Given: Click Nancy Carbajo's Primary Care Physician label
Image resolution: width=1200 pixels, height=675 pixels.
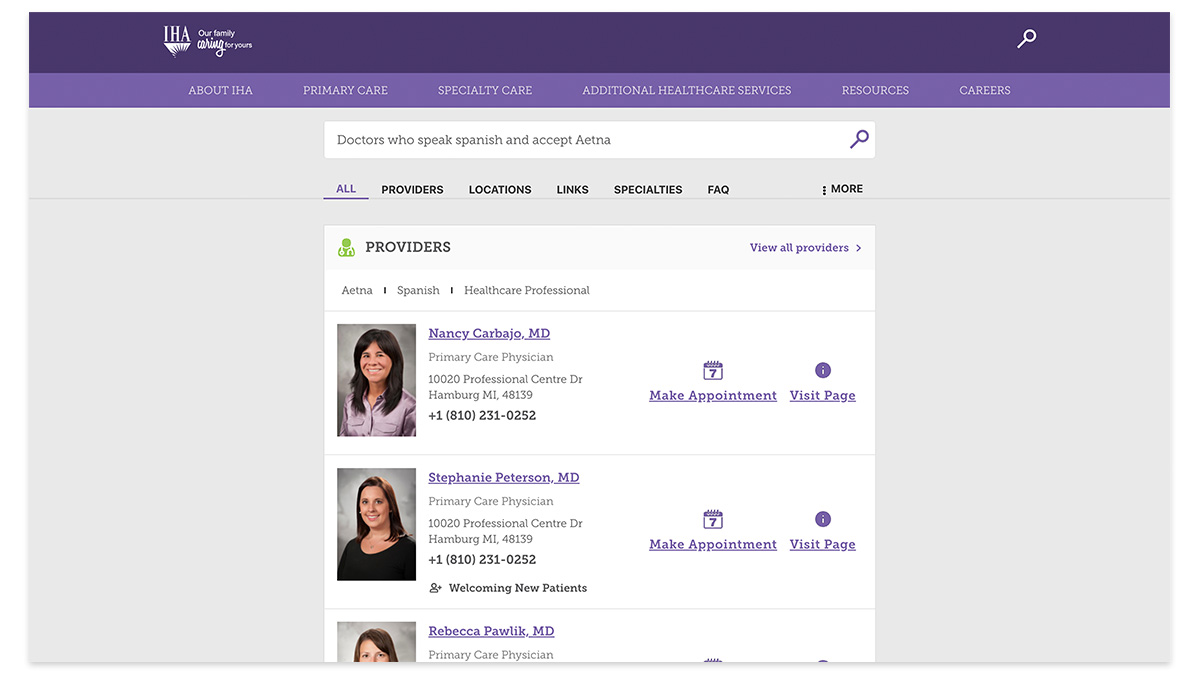Looking at the screenshot, I should pos(491,357).
